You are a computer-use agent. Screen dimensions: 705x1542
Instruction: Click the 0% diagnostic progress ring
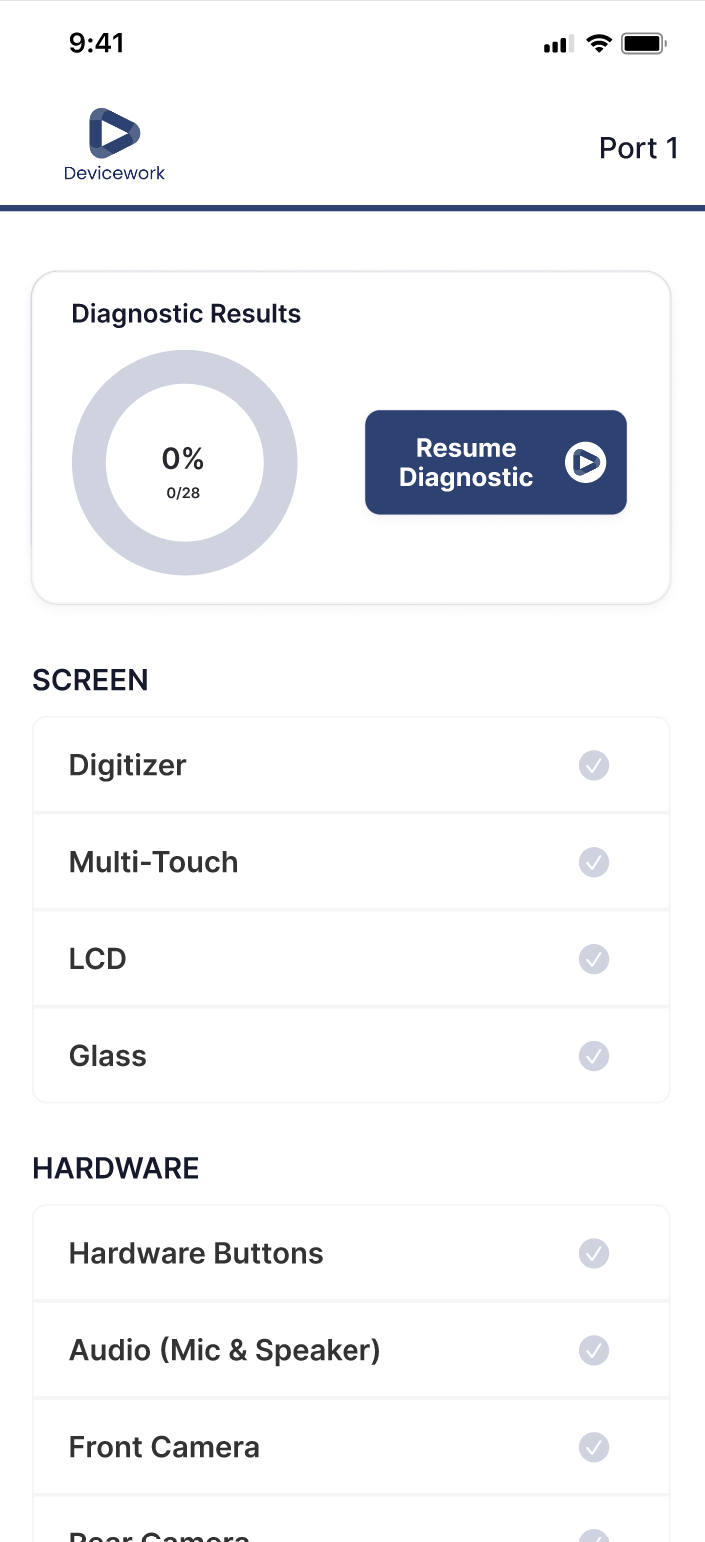184,463
